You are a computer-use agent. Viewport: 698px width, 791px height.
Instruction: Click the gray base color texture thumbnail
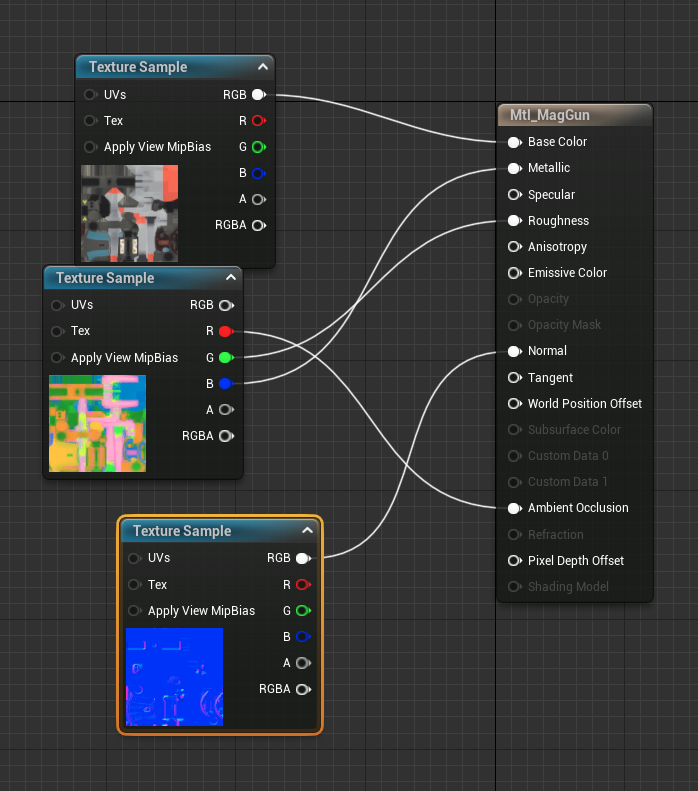[130, 213]
